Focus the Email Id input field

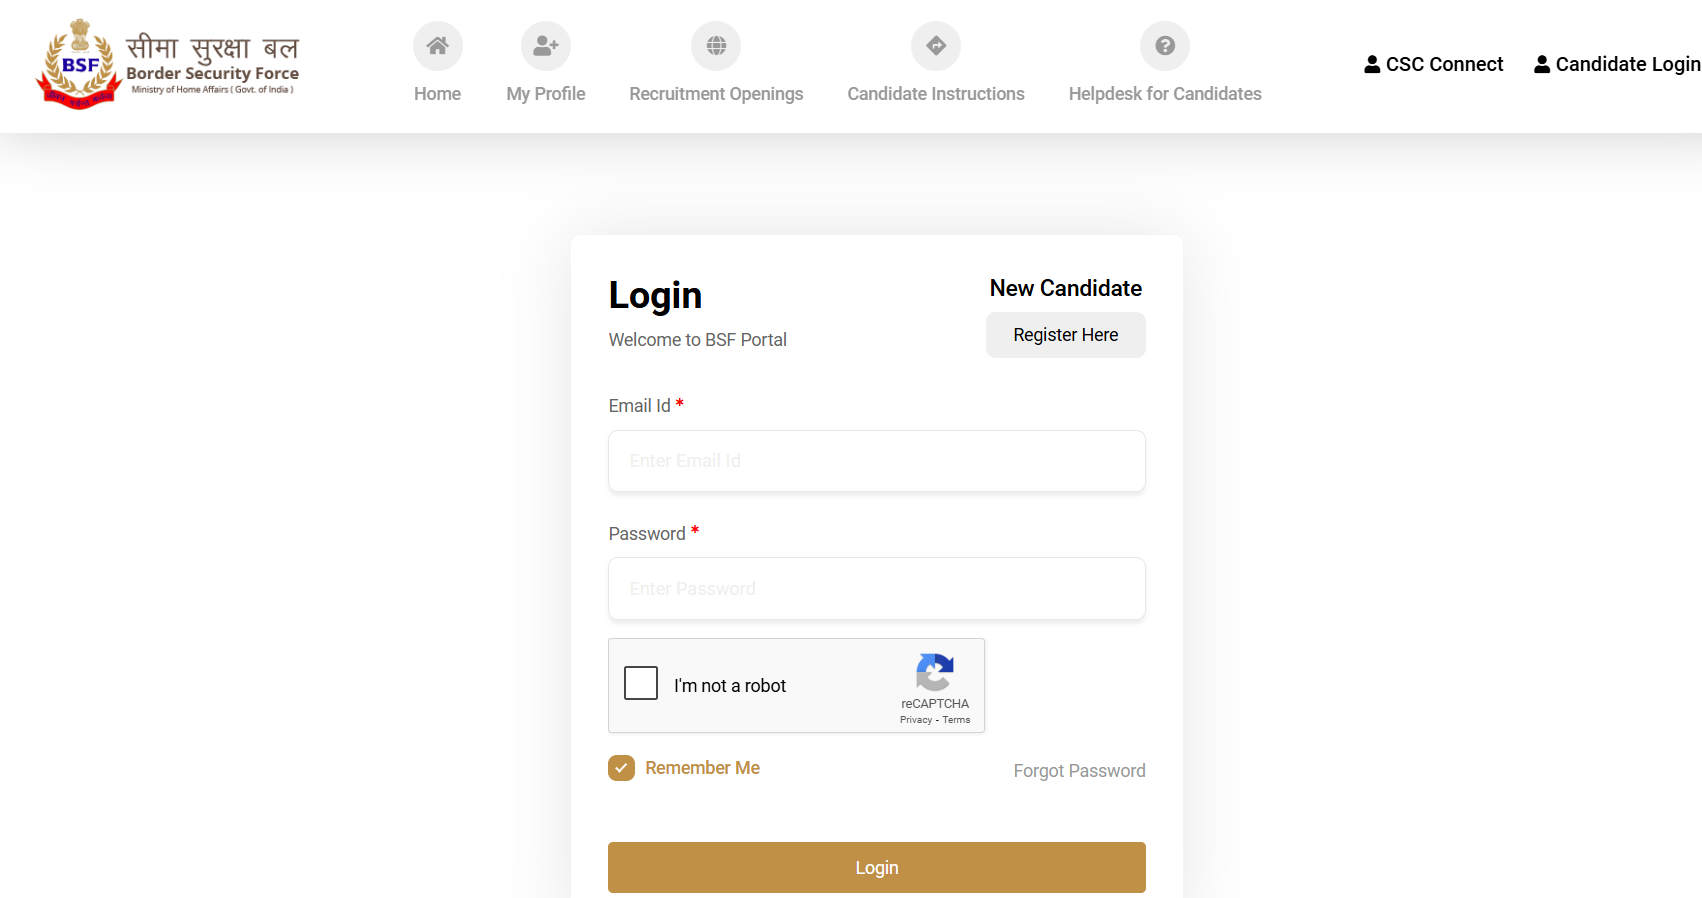pos(877,461)
